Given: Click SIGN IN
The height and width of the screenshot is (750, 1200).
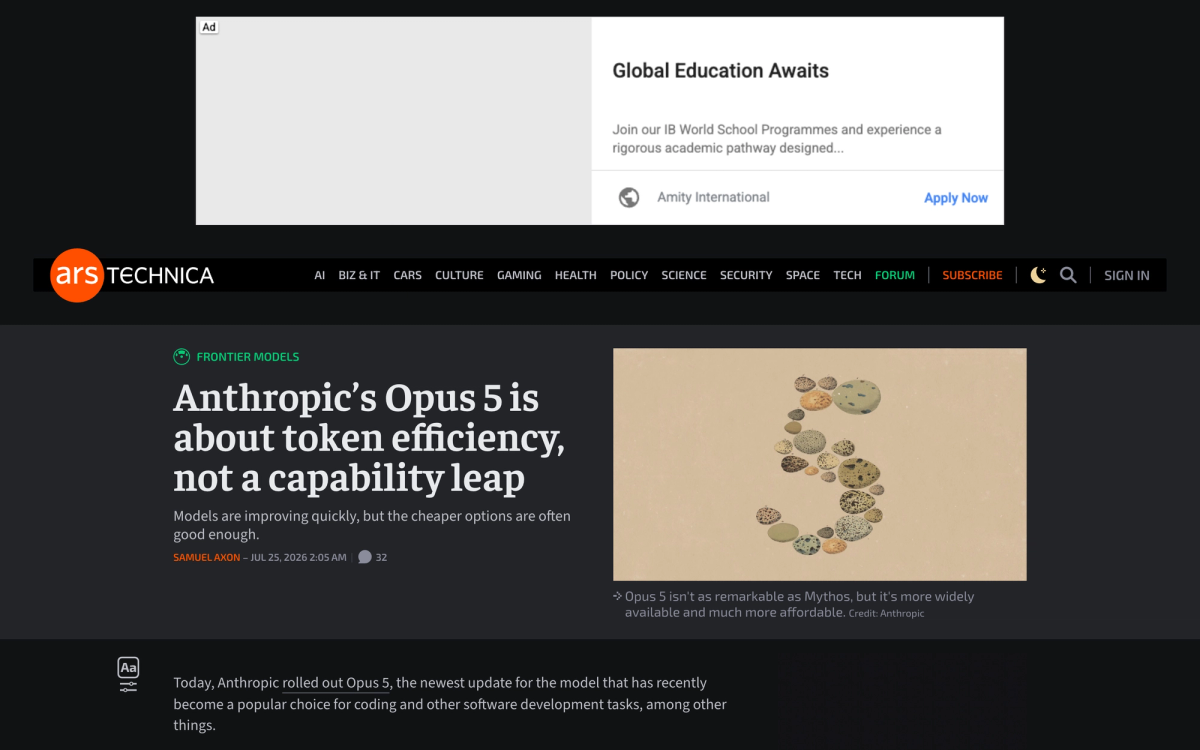Looking at the screenshot, I should click(x=1127, y=275).
